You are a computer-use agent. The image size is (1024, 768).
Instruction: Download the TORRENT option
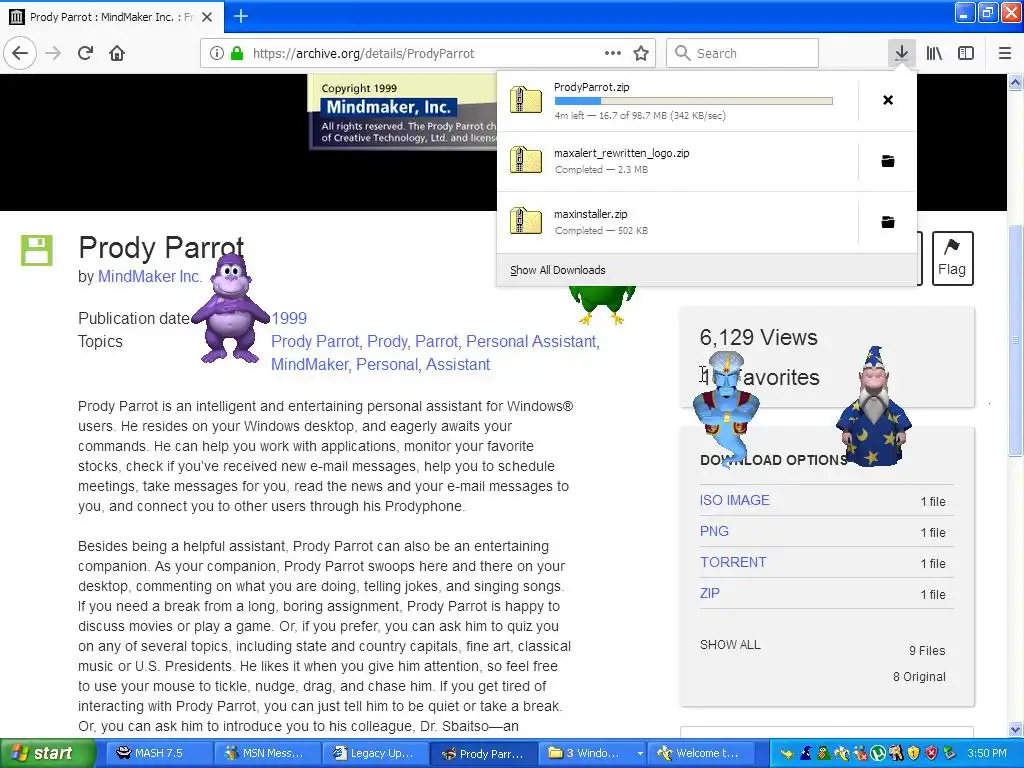pos(733,562)
